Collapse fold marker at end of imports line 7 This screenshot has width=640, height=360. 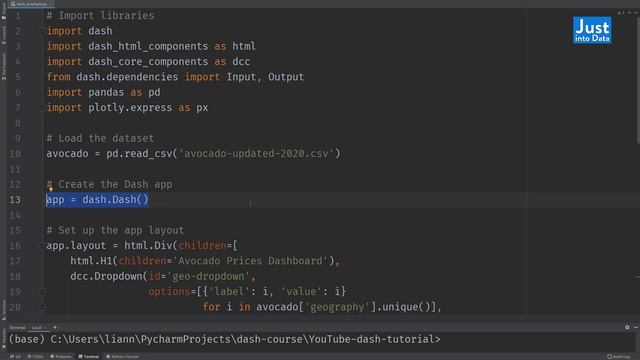(42, 108)
